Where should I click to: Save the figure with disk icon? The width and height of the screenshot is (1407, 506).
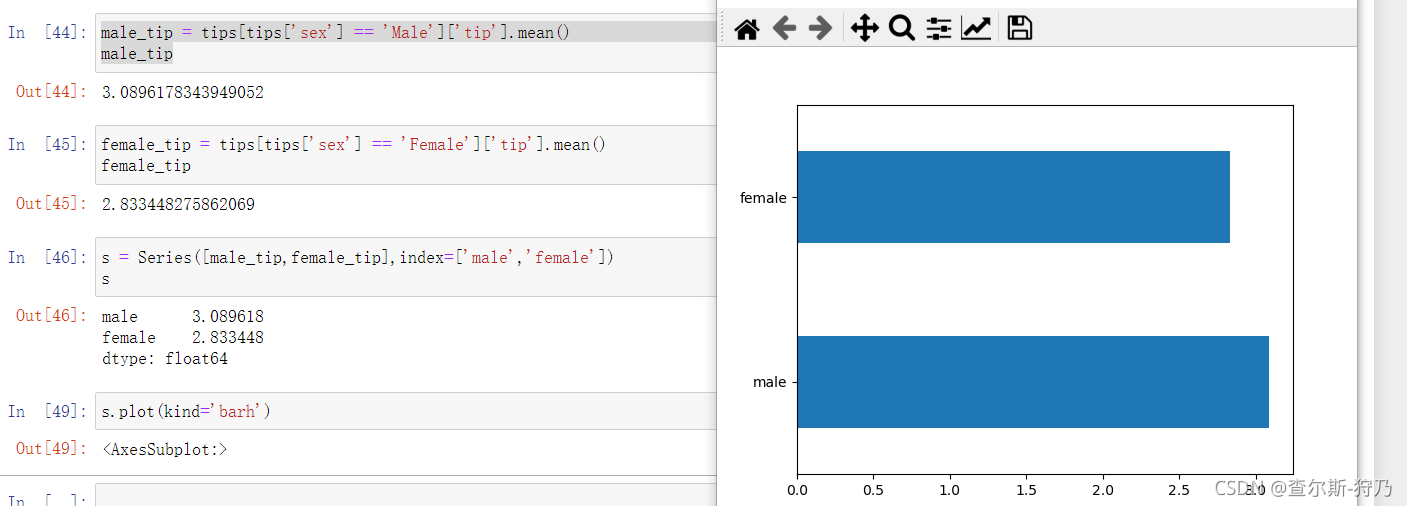(x=1019, y=28)
